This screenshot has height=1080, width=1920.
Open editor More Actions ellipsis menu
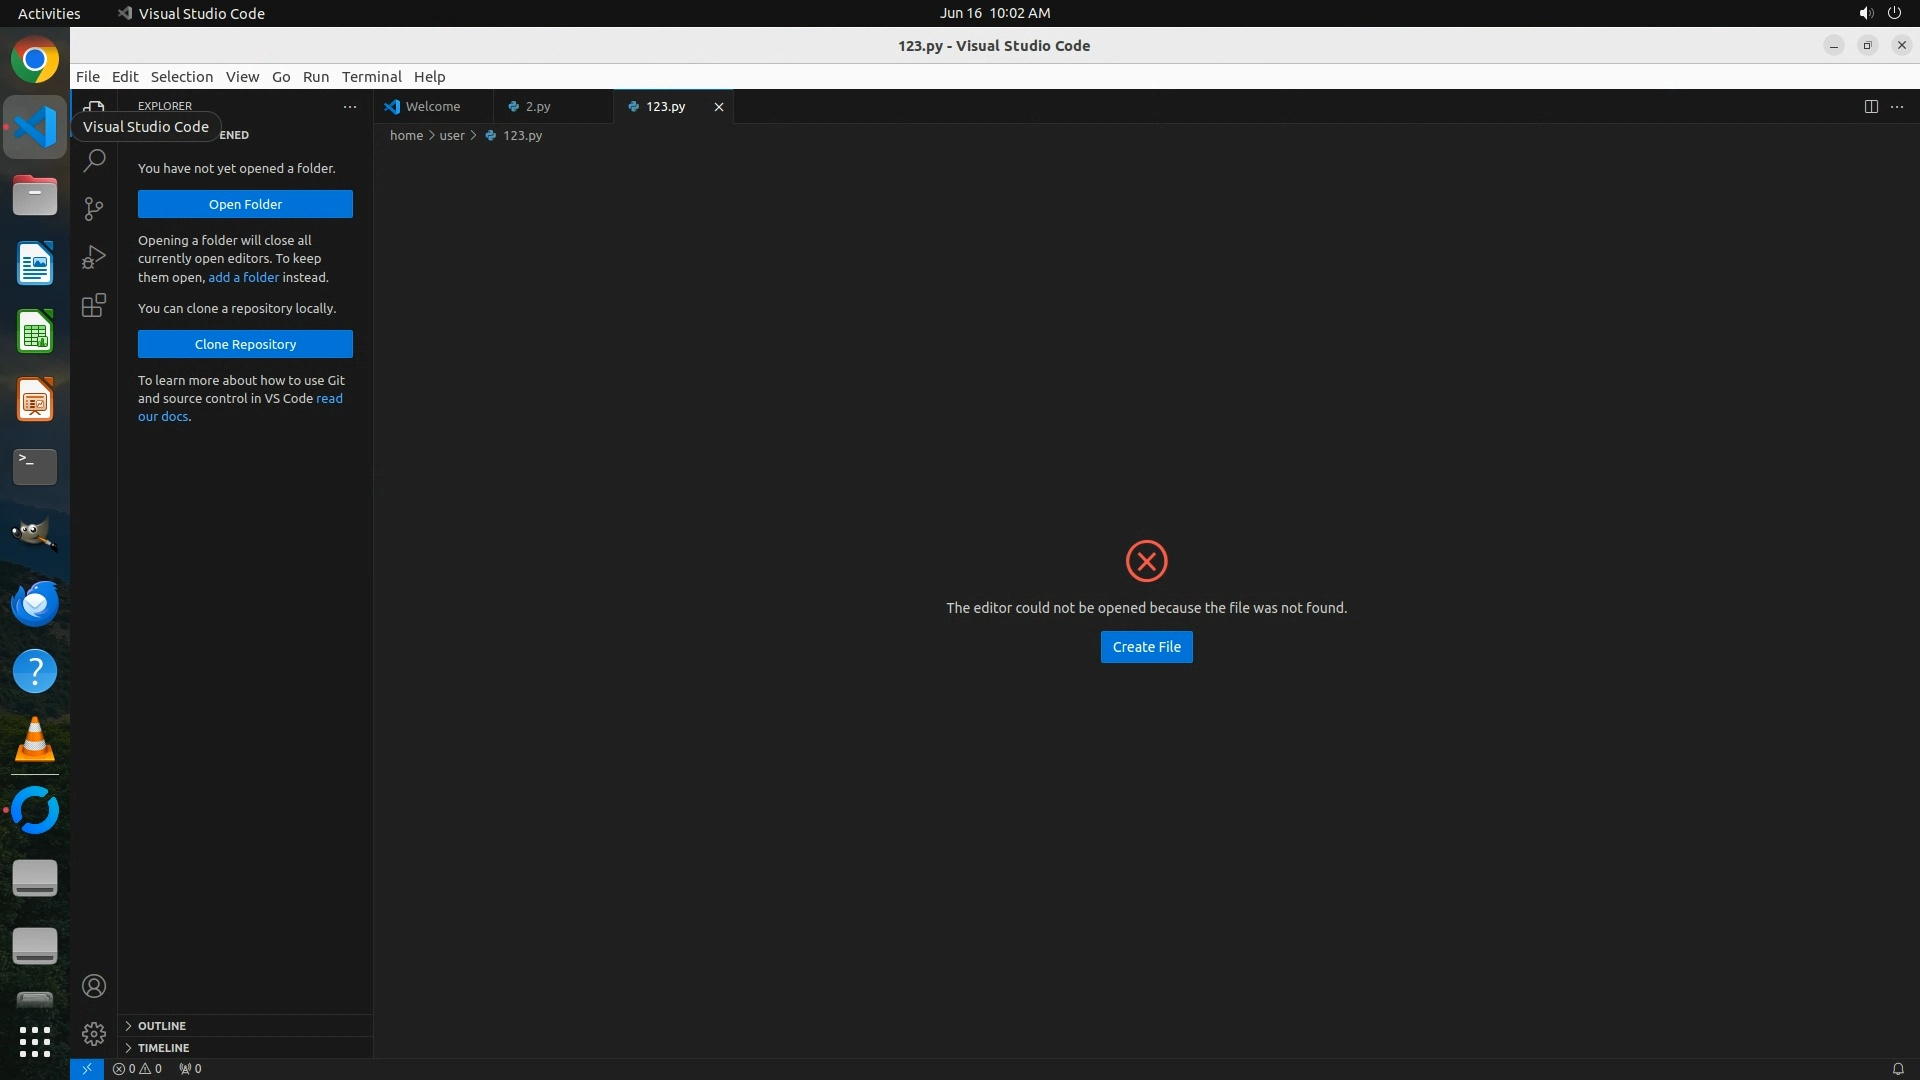click(1897, 106)
